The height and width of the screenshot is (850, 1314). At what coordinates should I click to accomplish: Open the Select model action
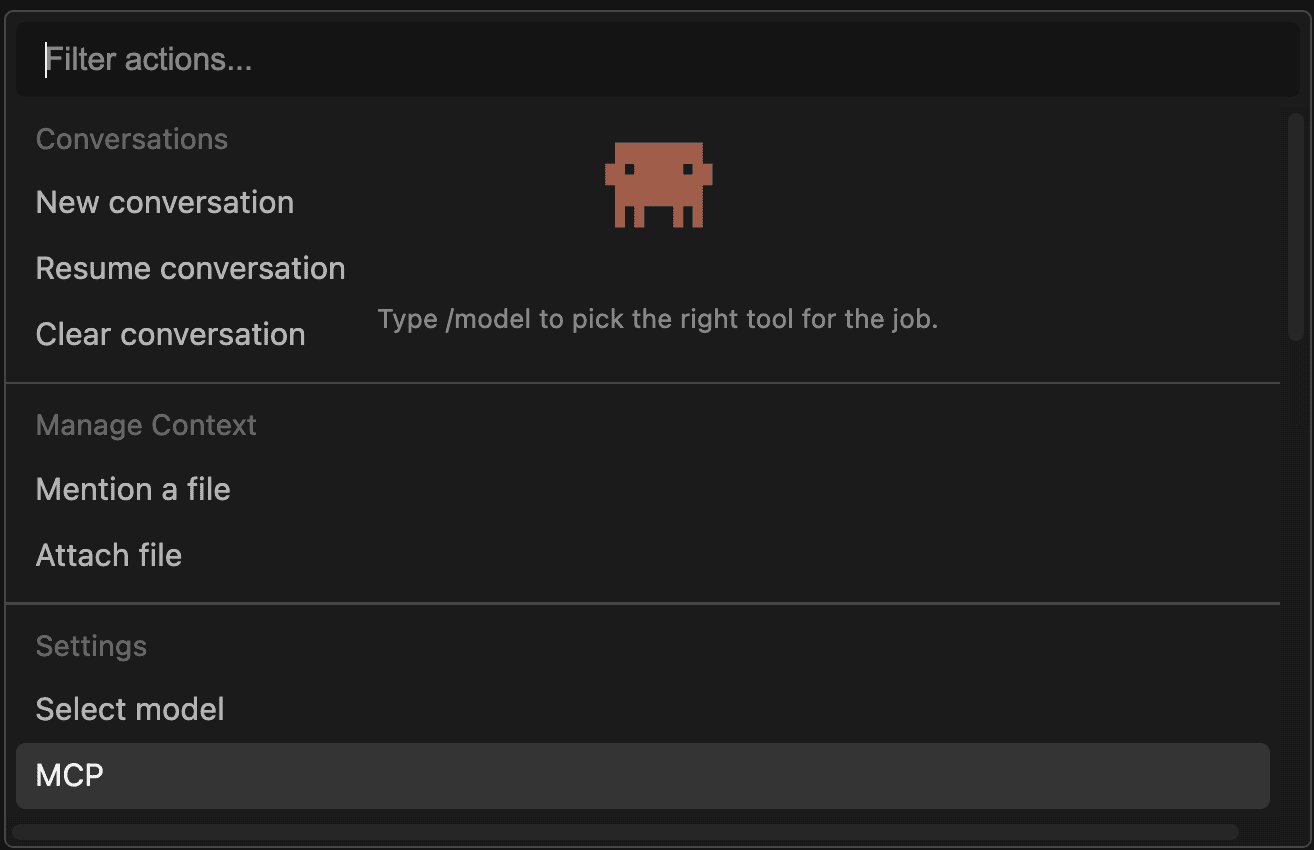[x=129, y=709]
